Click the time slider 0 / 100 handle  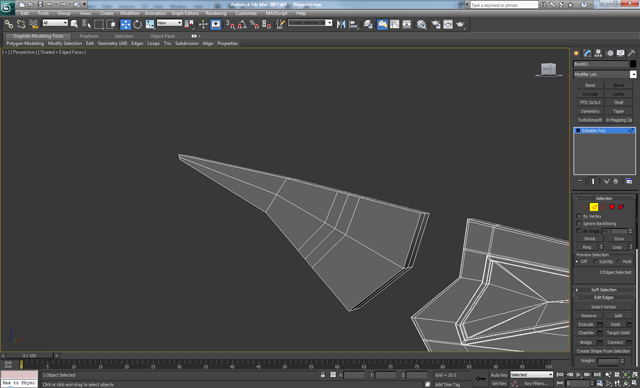click(x=29, y=356)
